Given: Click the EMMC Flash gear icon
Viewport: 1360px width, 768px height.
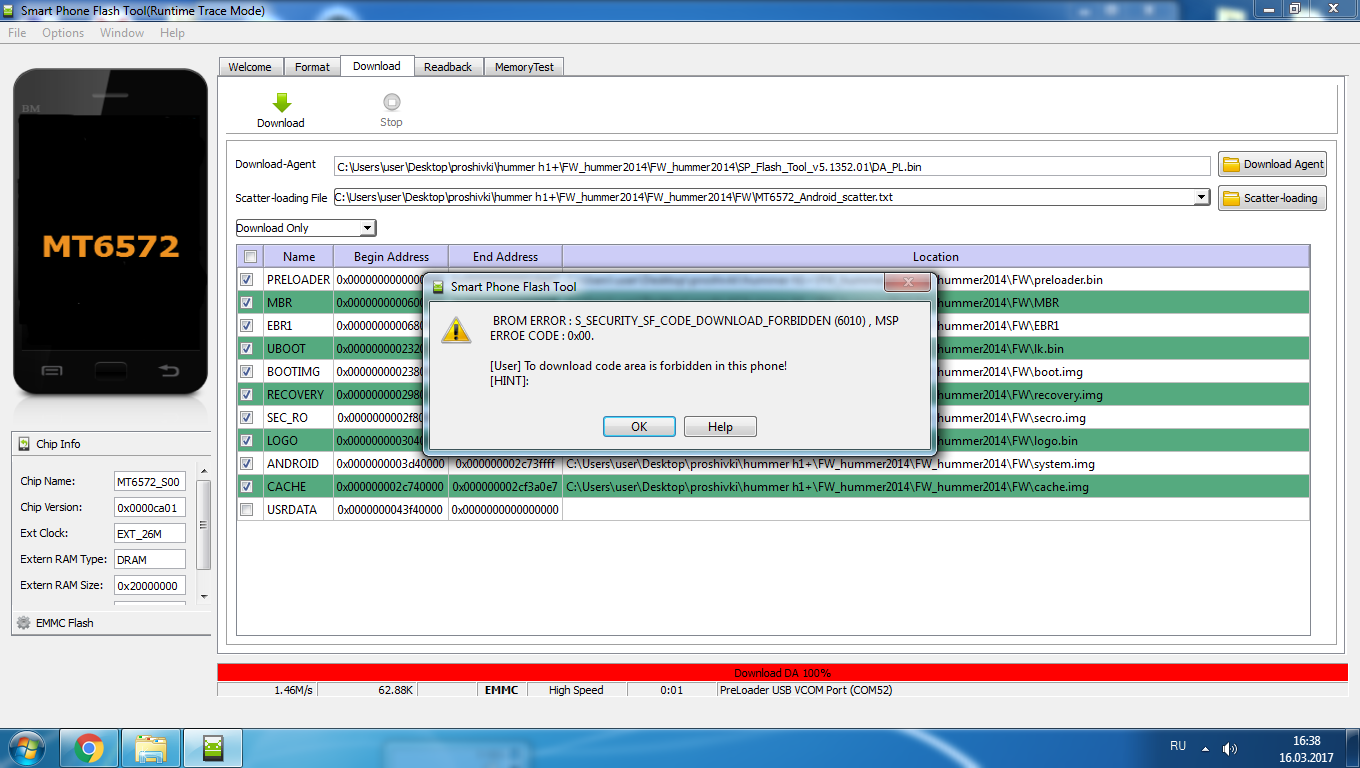Looking at the screenshot, I should pyautogui.click(x=24, y=623).
